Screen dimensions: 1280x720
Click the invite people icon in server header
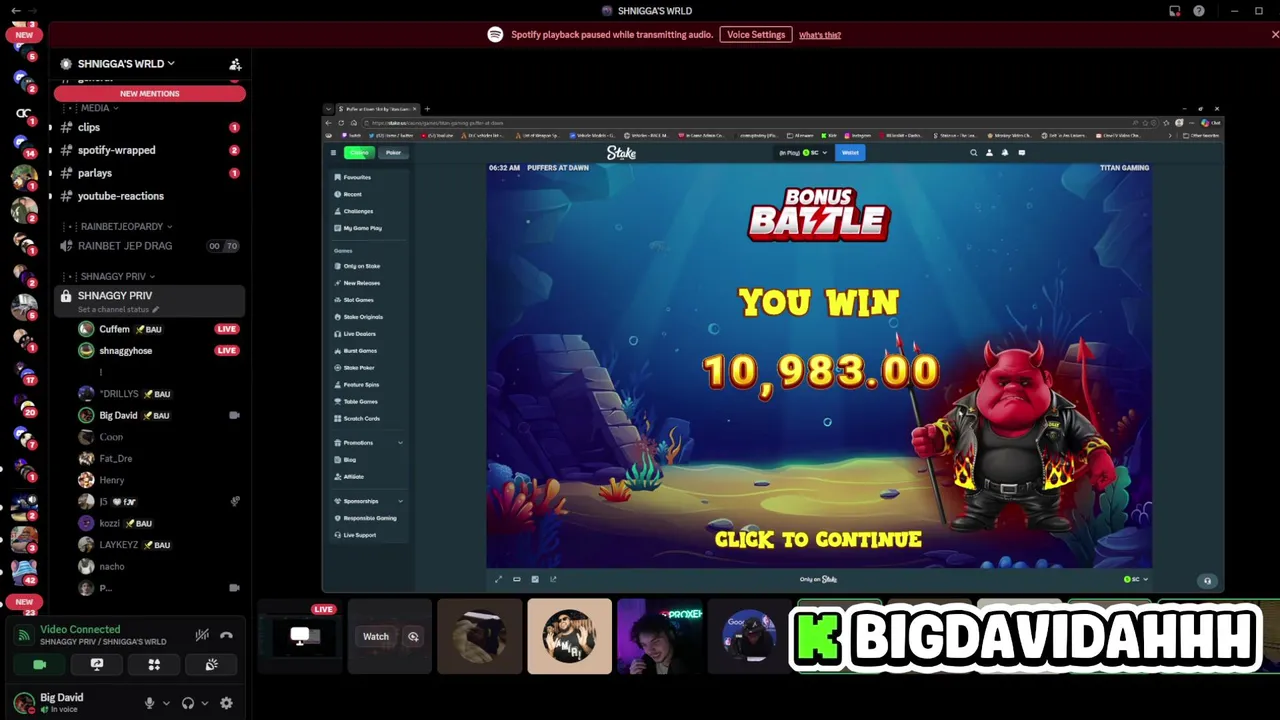pos(235,64)
